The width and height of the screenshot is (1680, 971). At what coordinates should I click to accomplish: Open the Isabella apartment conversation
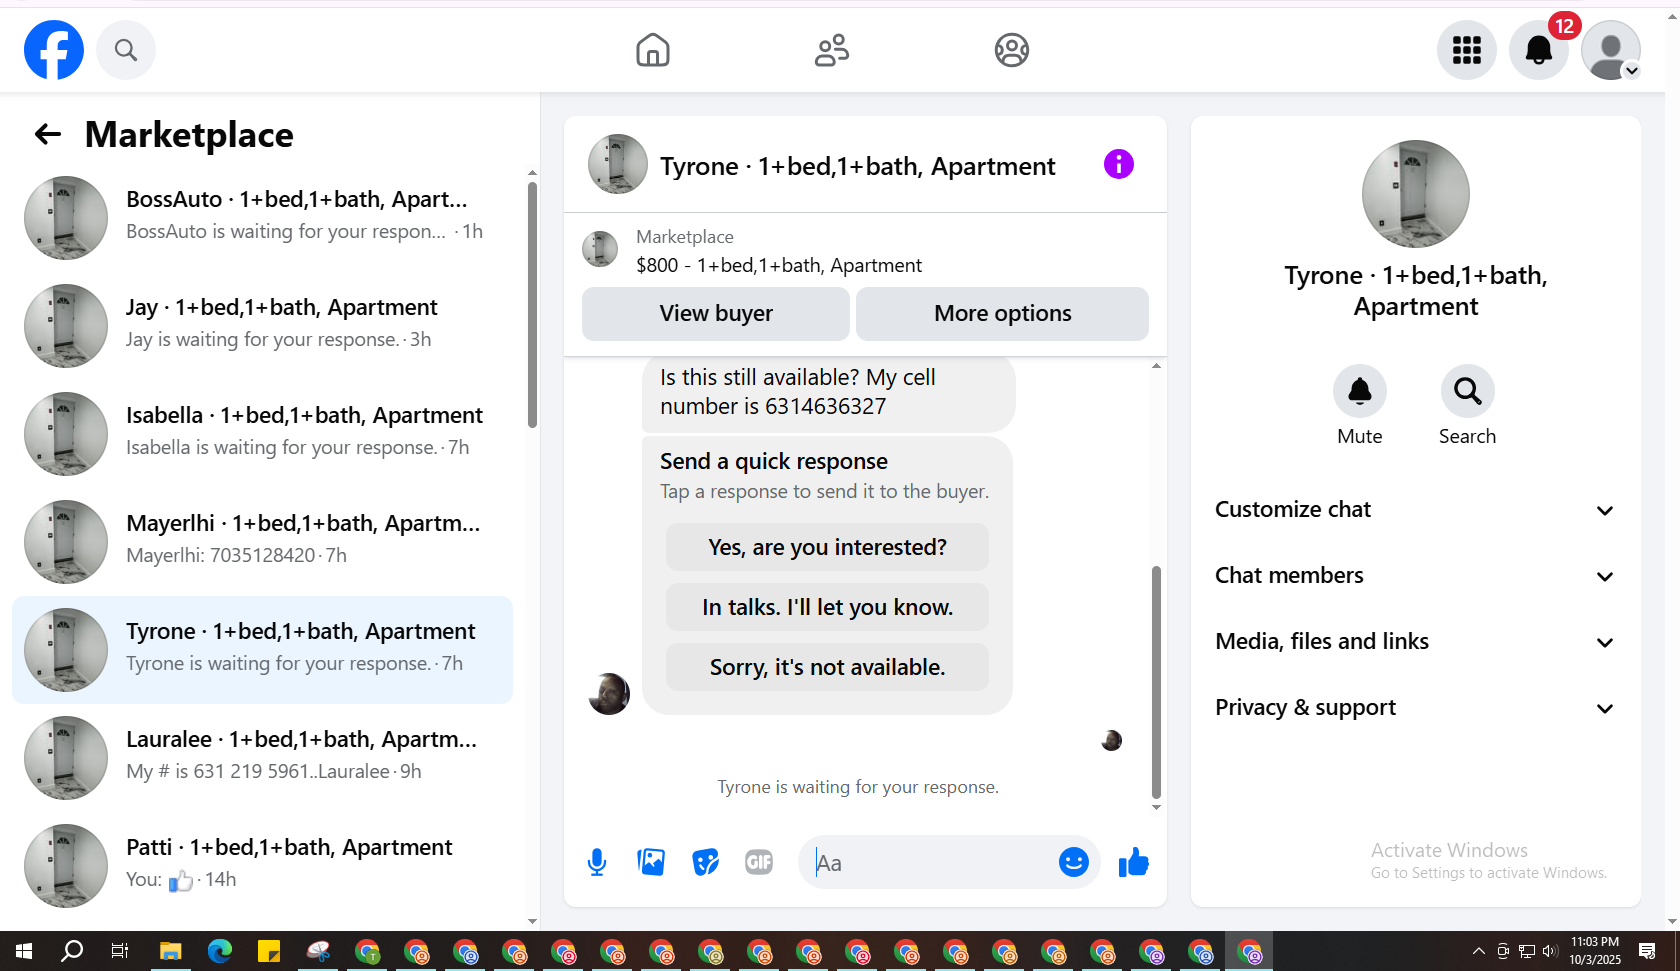click(x=262, y=434)
